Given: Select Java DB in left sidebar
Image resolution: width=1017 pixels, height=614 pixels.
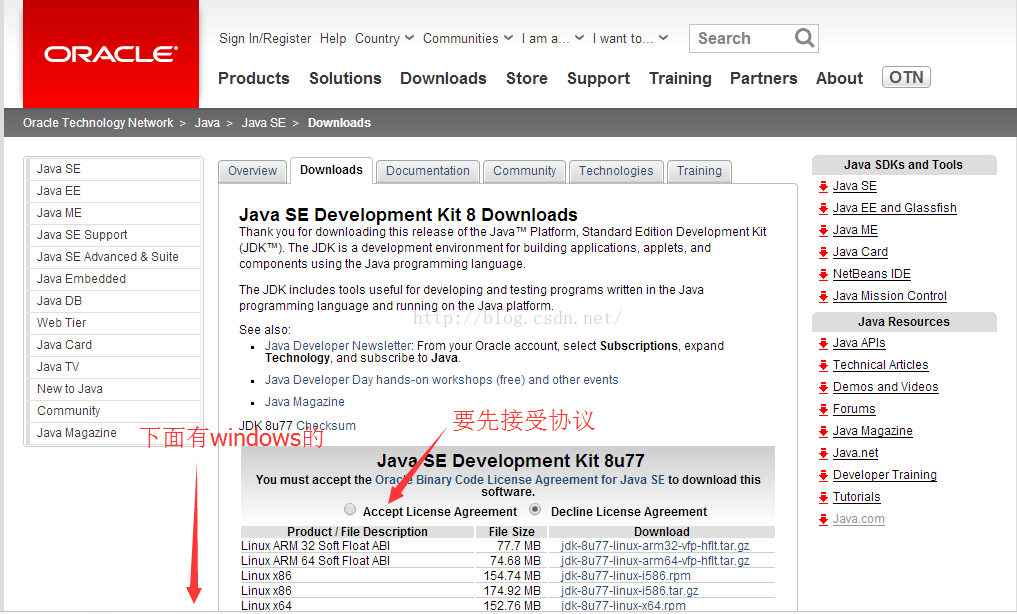Looking at the screenshot, I should pos(114,301).
